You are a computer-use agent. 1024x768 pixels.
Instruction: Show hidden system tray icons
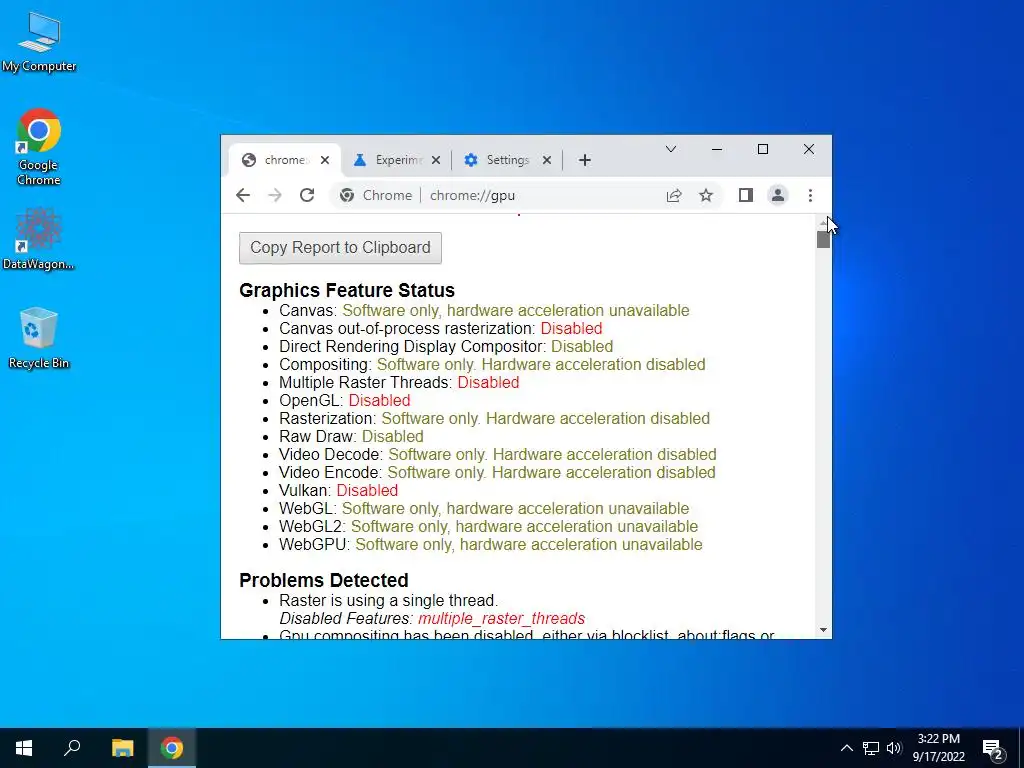[846, 748]
